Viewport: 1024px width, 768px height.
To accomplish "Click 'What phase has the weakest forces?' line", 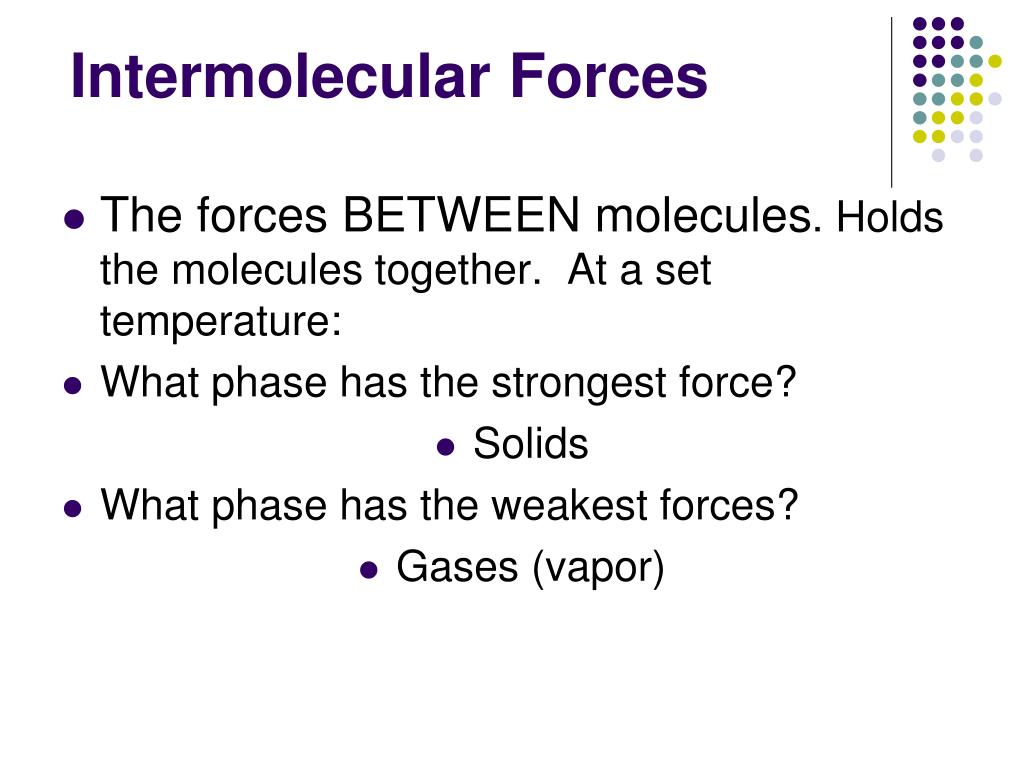I will [449, 505].
